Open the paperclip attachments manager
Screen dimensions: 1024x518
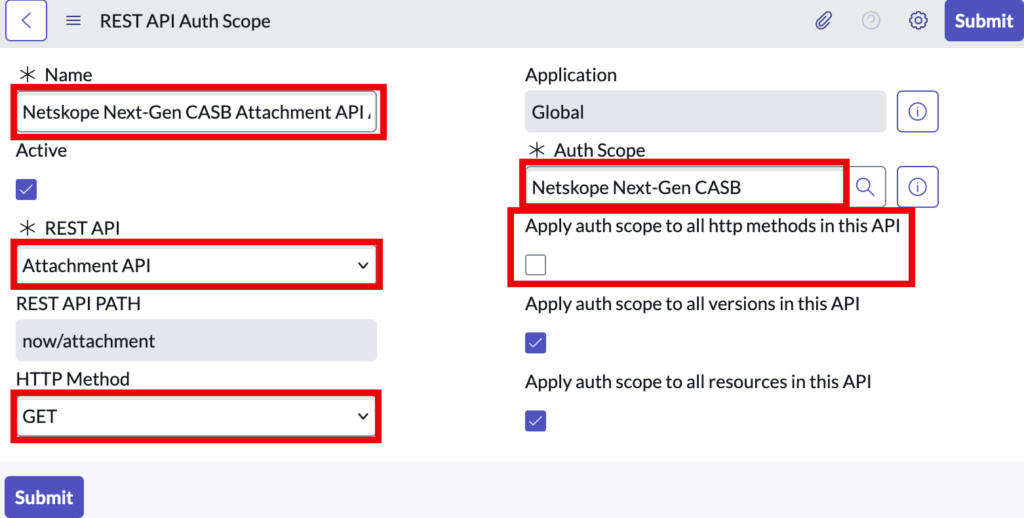[x=824, y=21]
